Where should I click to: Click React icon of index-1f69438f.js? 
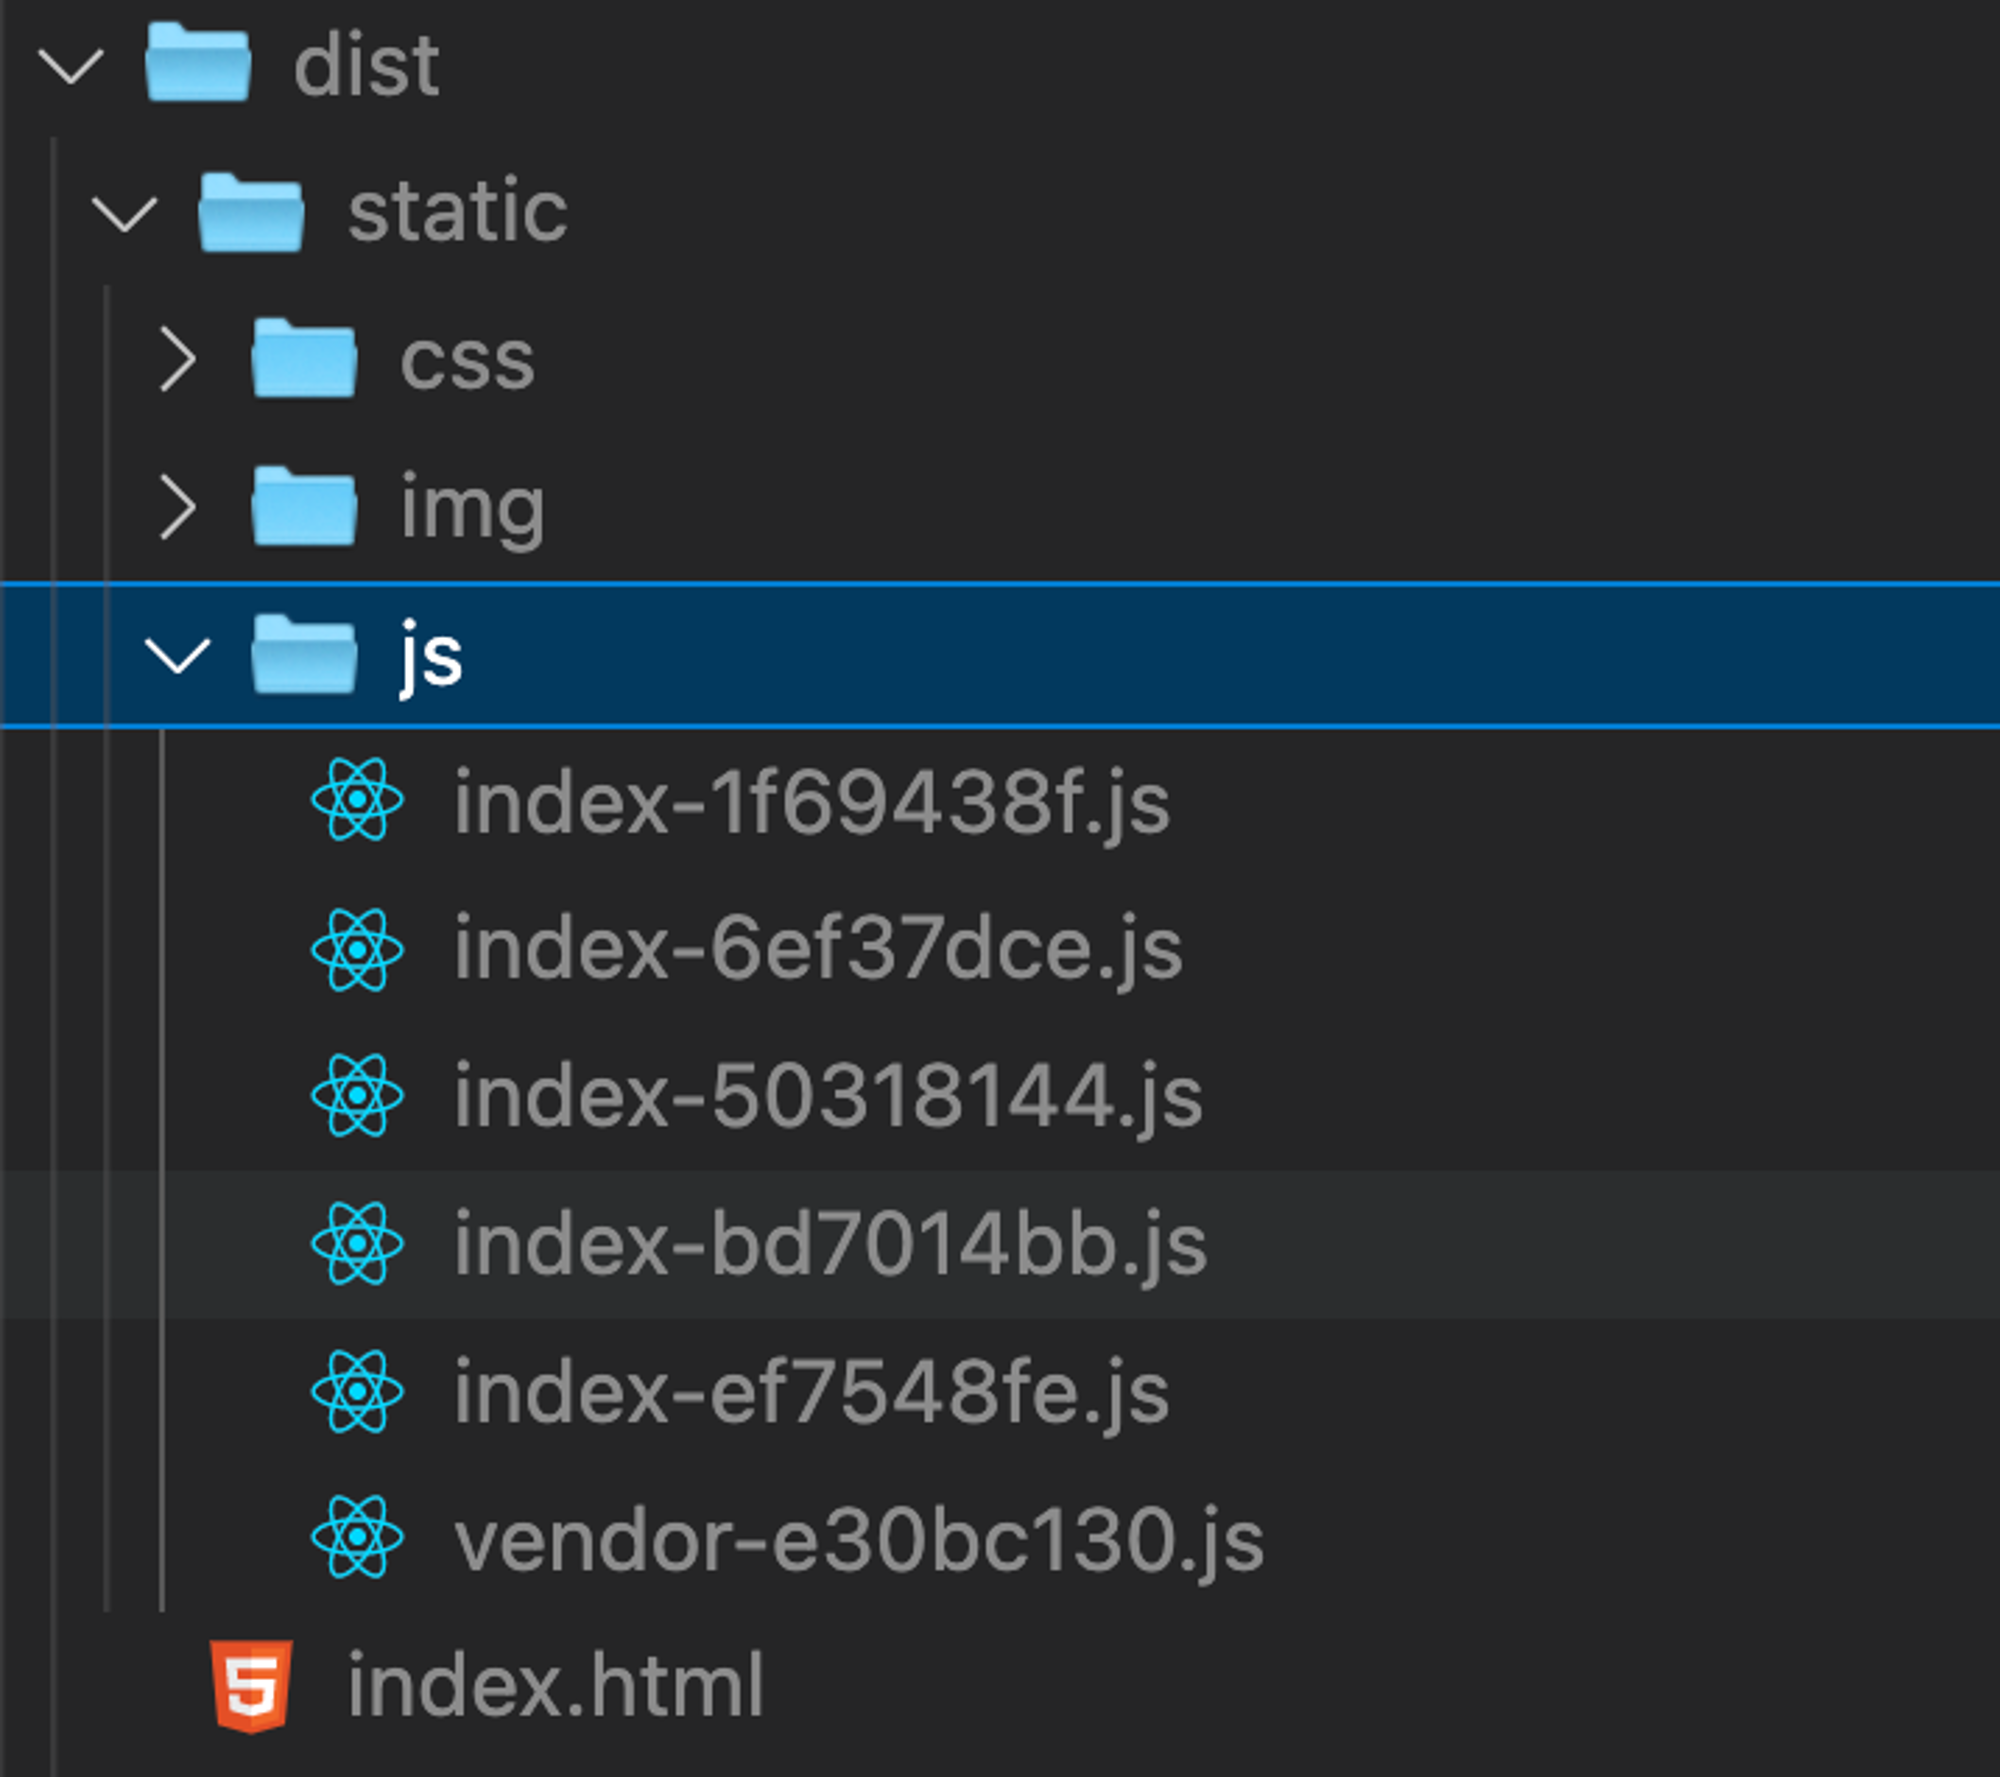(357, 799)
